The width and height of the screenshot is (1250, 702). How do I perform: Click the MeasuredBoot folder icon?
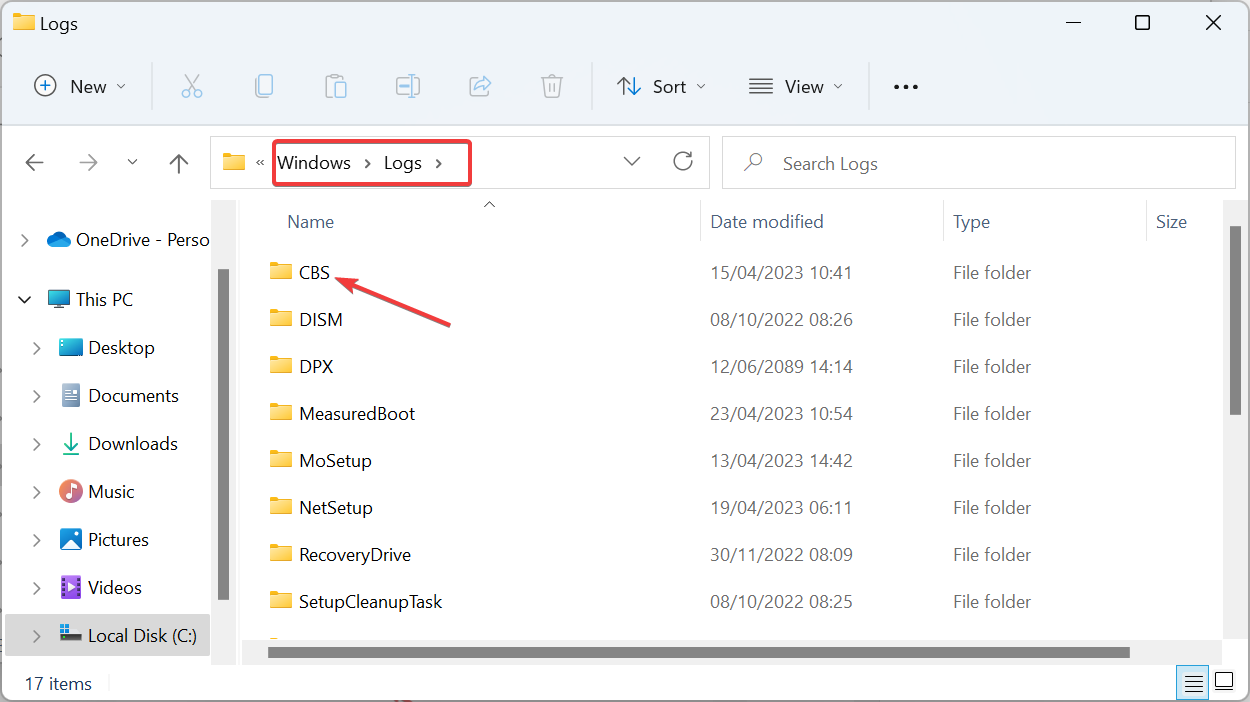280,413
